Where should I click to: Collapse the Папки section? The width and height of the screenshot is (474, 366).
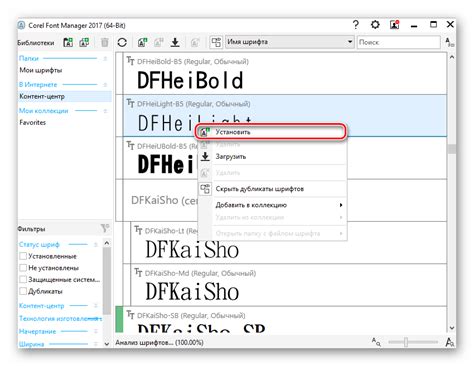(x=105, y=59)
